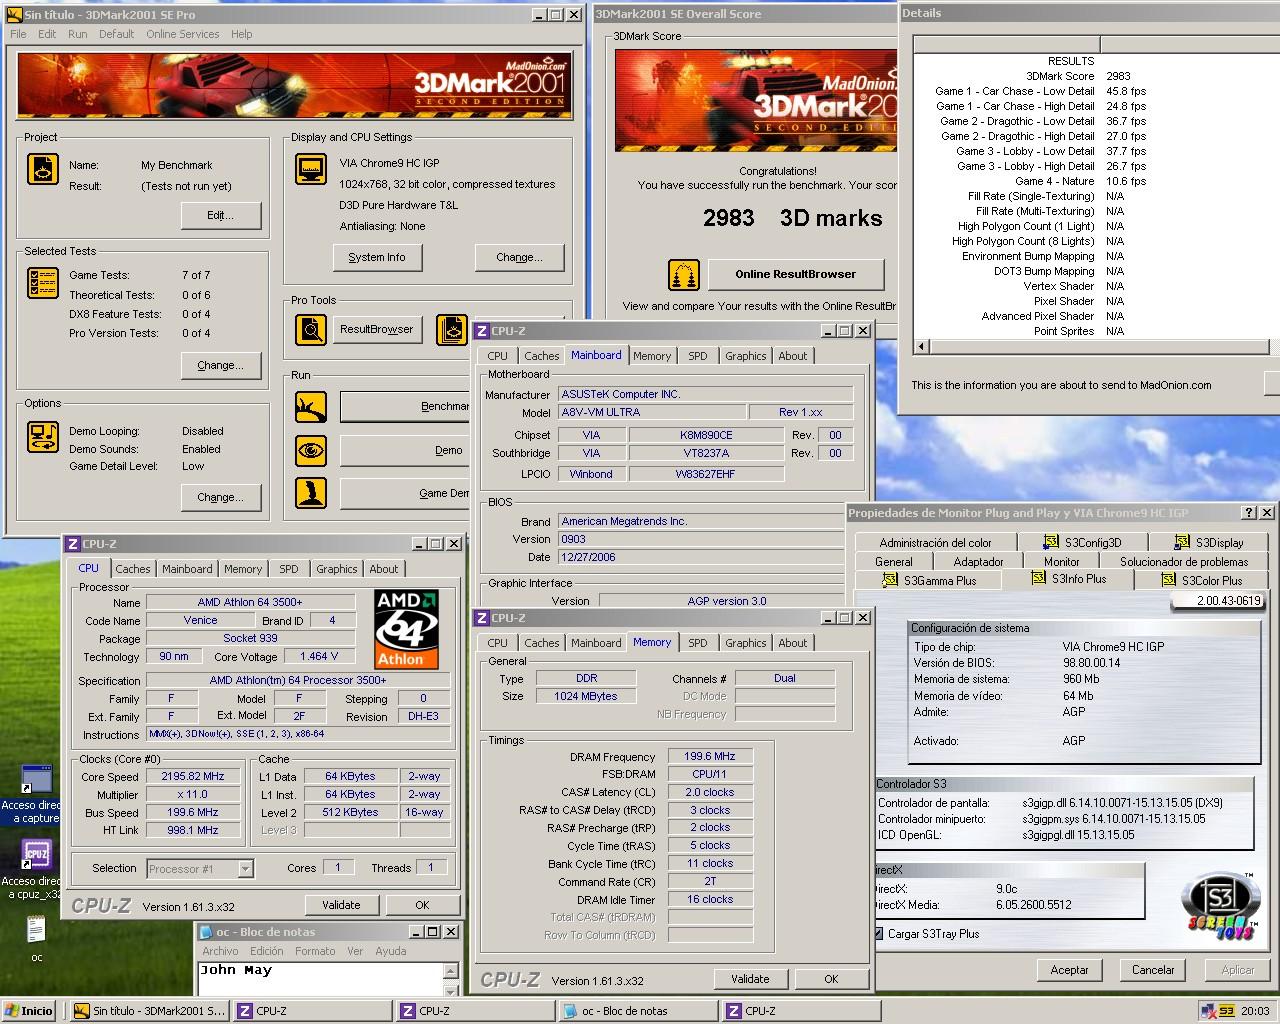Click the Project icon in 3DMark window

pos(42,169)
